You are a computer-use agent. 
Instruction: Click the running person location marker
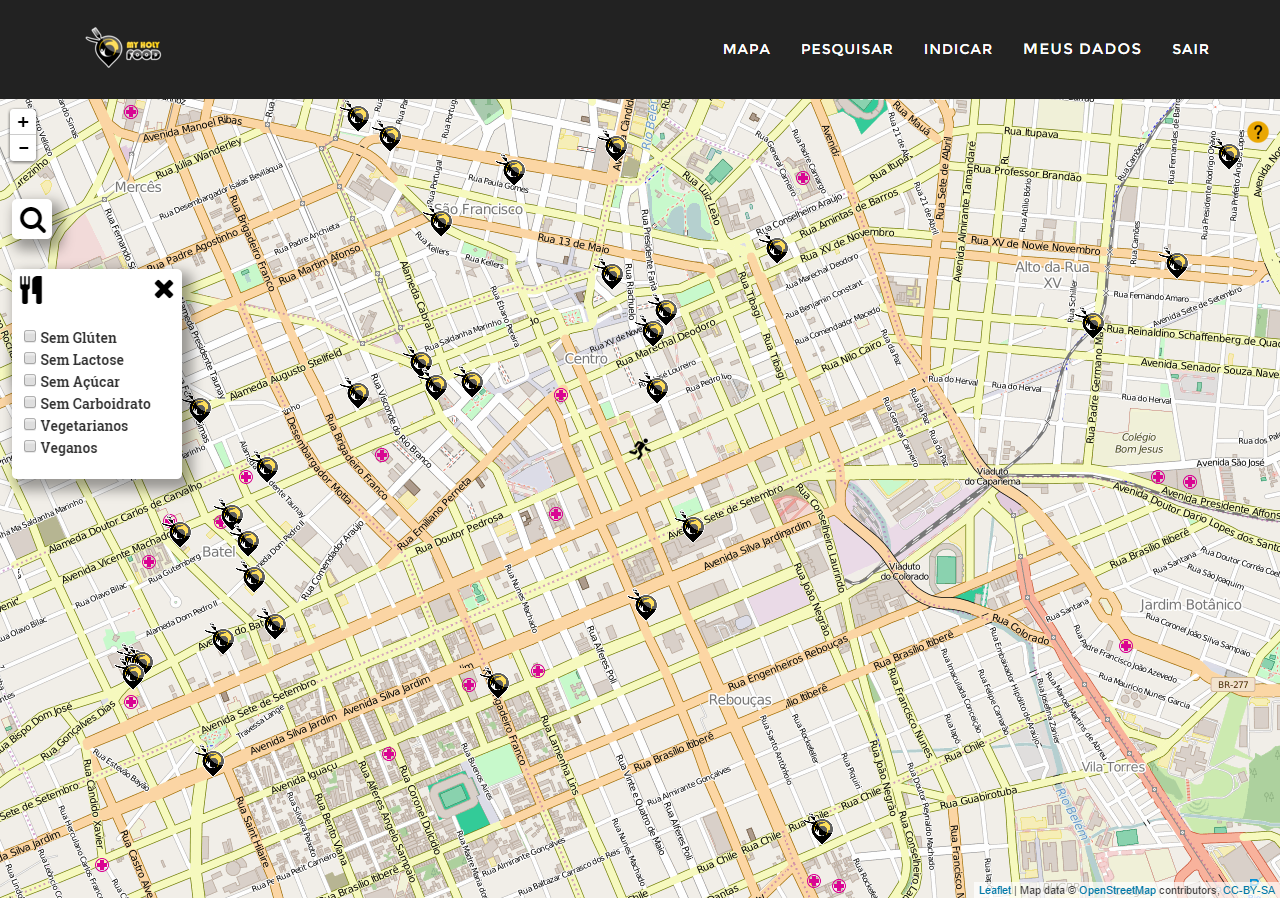coord(640,449)
